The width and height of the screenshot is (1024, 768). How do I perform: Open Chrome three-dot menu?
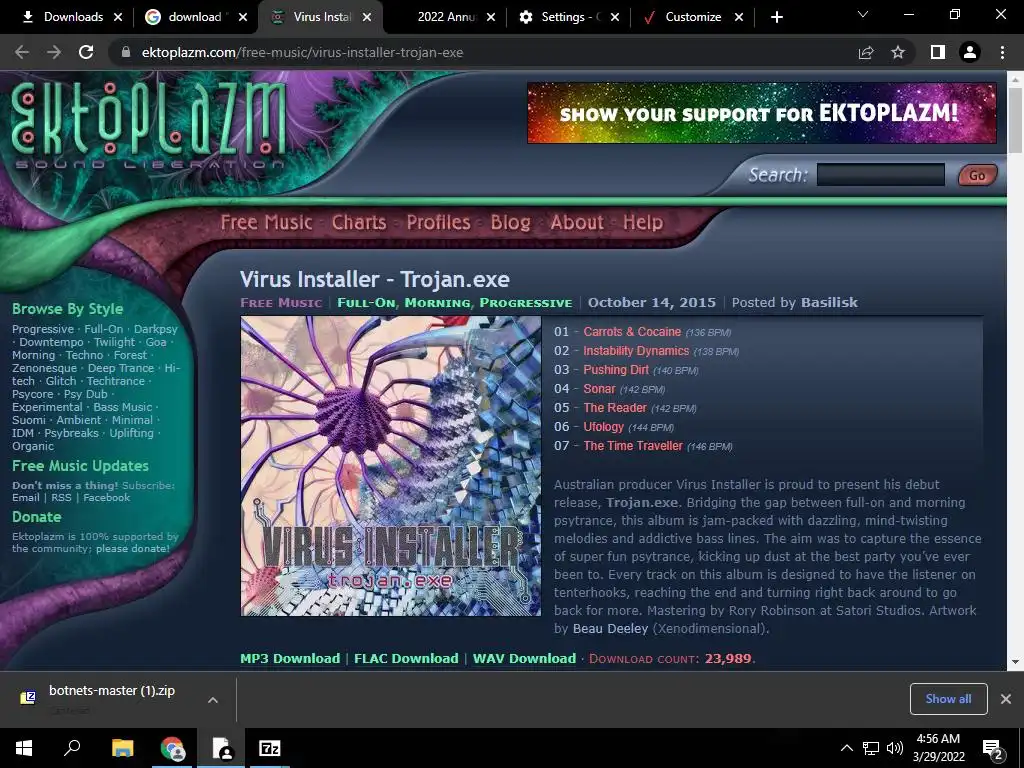click(x=1002, y=52)
